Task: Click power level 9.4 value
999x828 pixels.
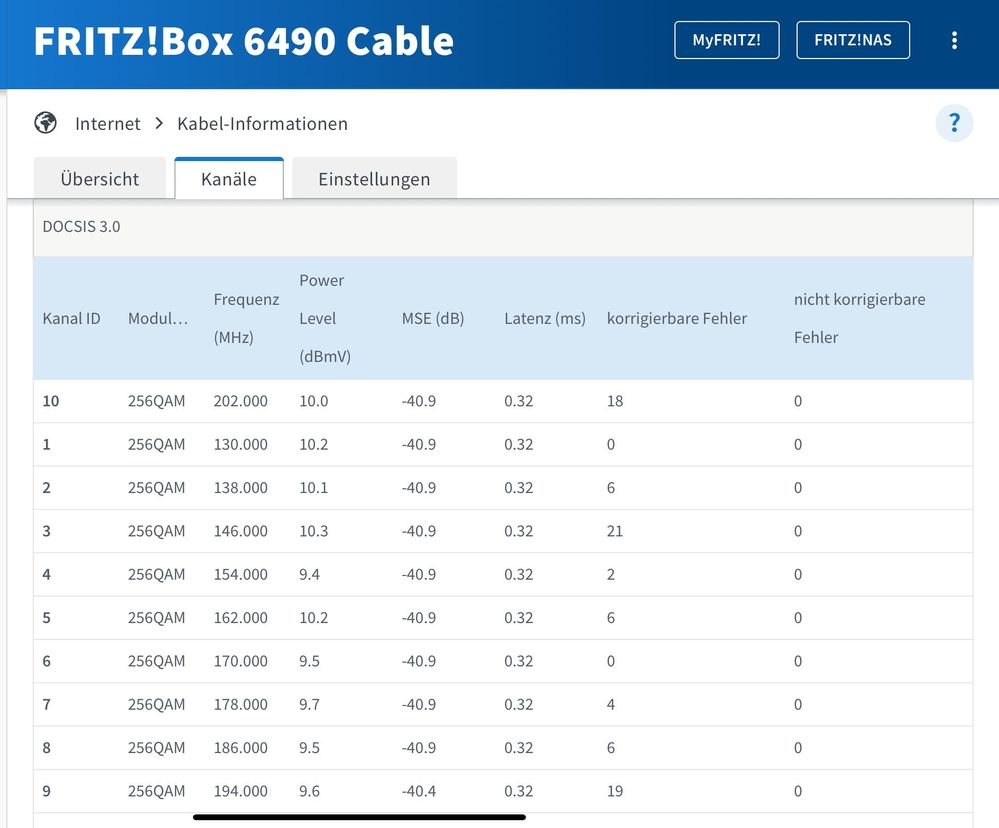Action: (x=310, y=575)
